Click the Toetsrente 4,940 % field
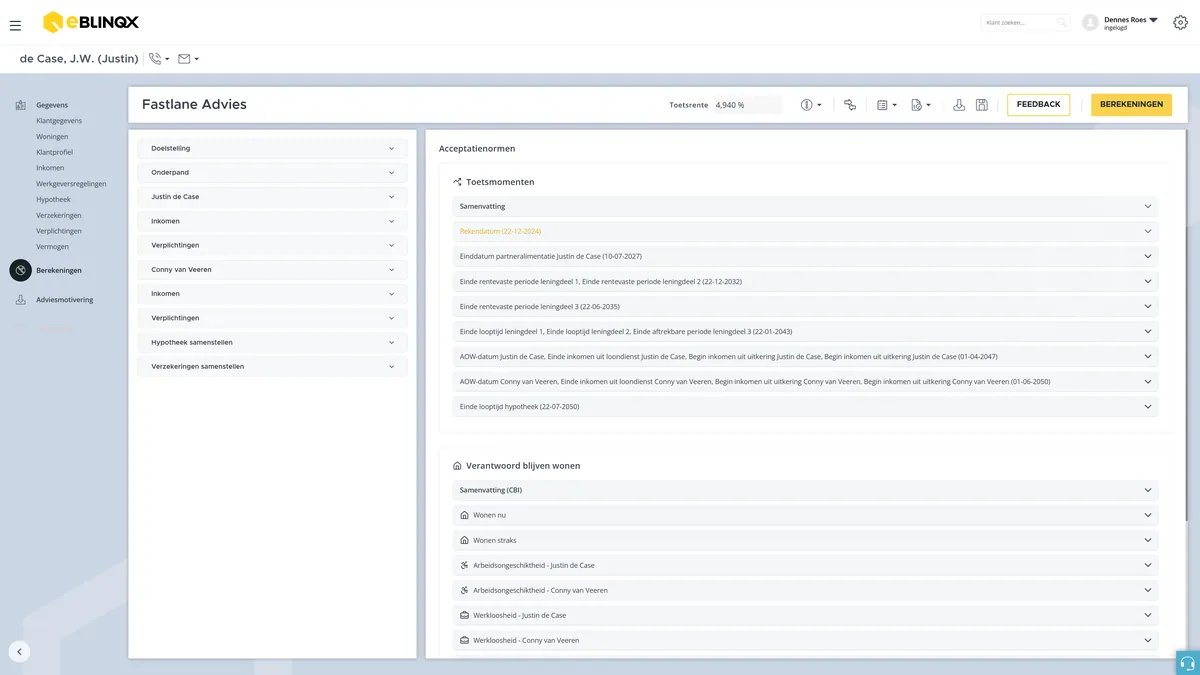Viewport: 1200px width, 675px height. (x=747, y=105)
